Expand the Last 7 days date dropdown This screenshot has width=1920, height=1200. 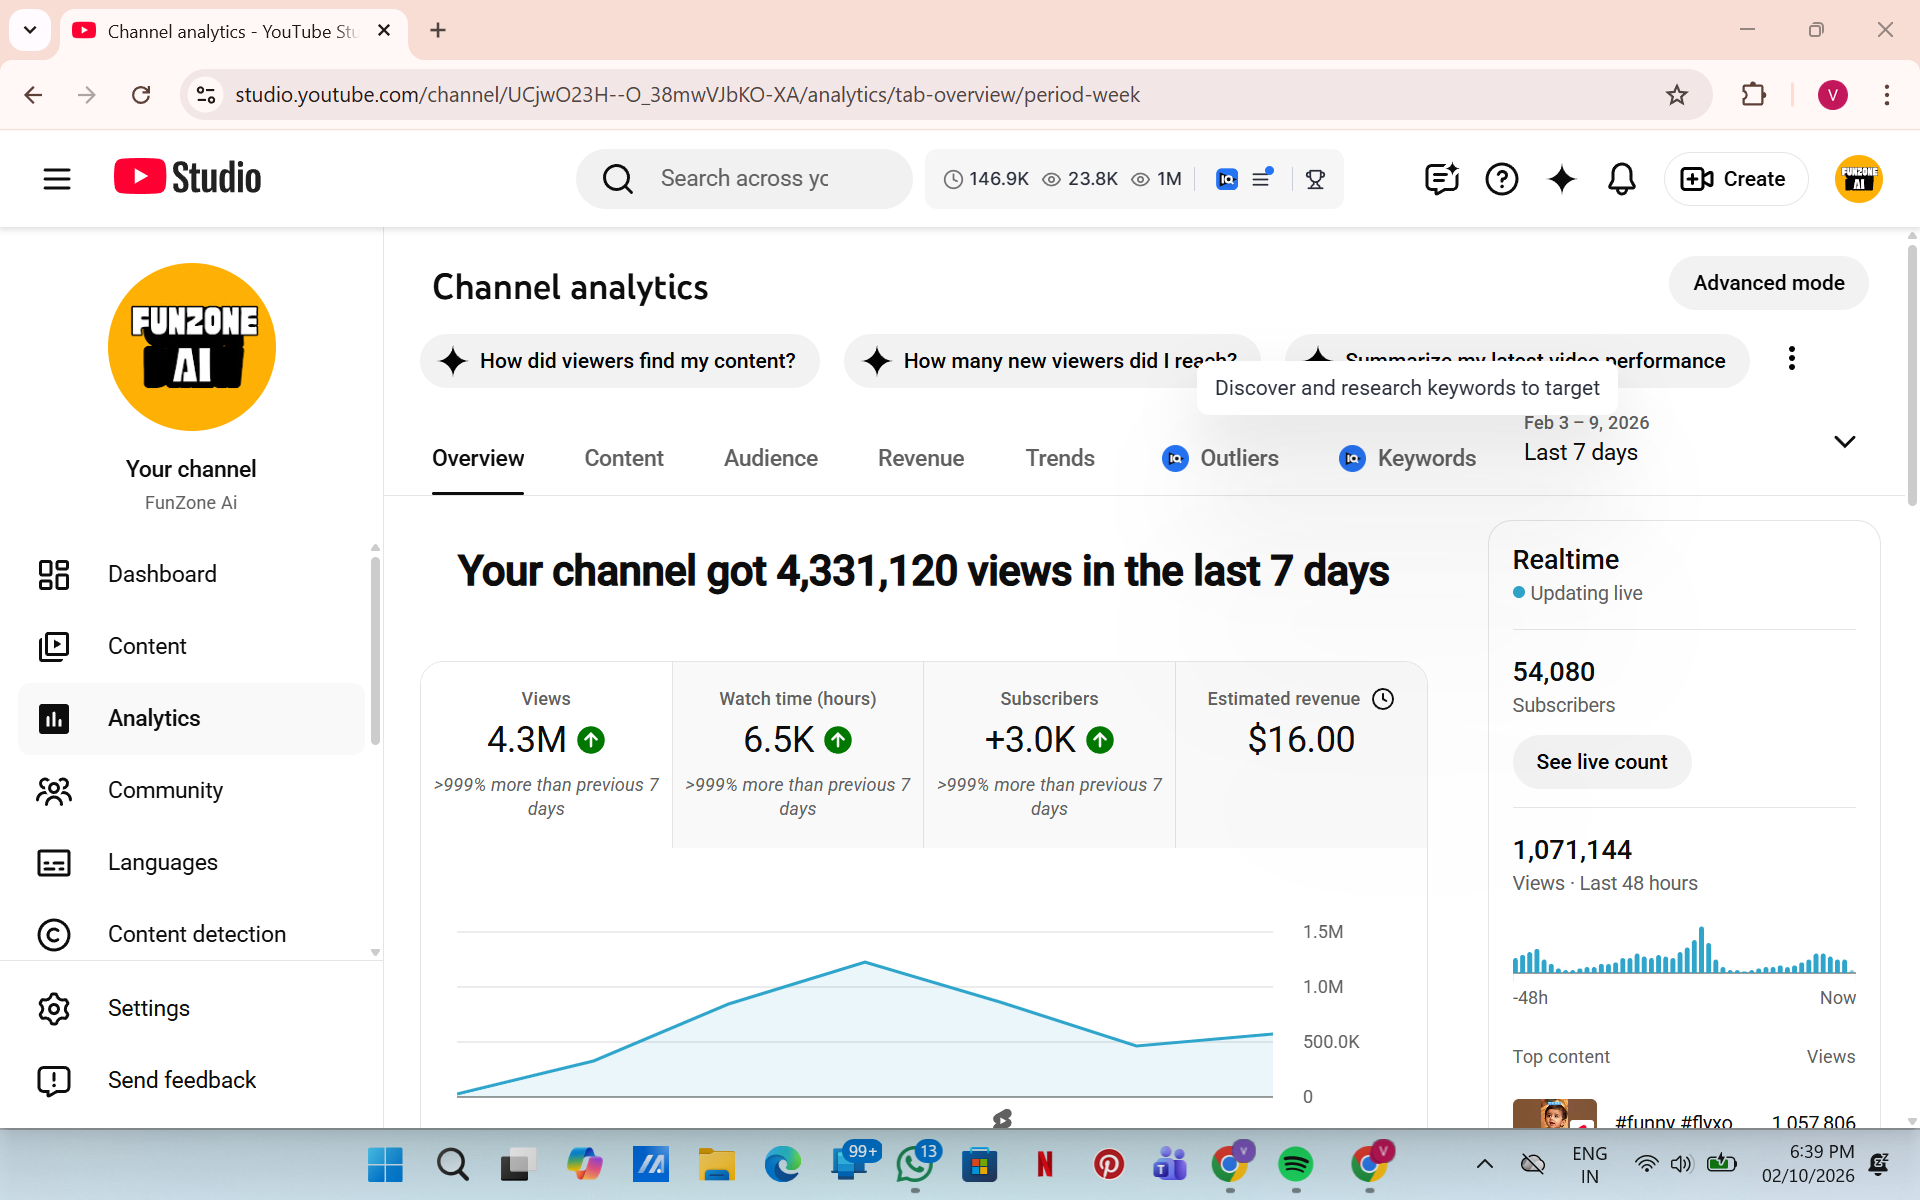coord(1844,441)
